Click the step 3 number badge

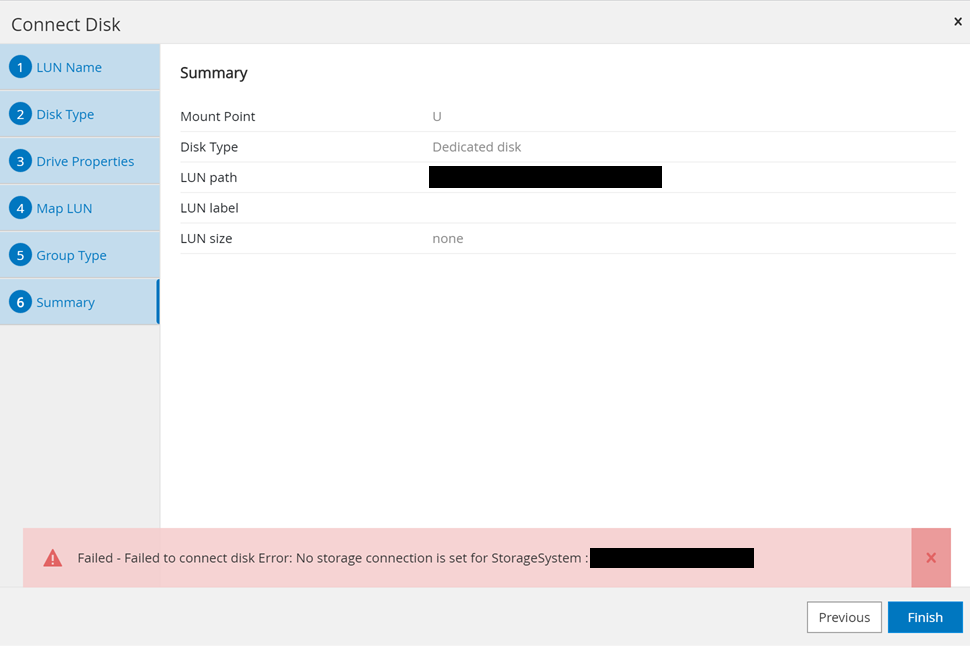click(x=20, y=161)
